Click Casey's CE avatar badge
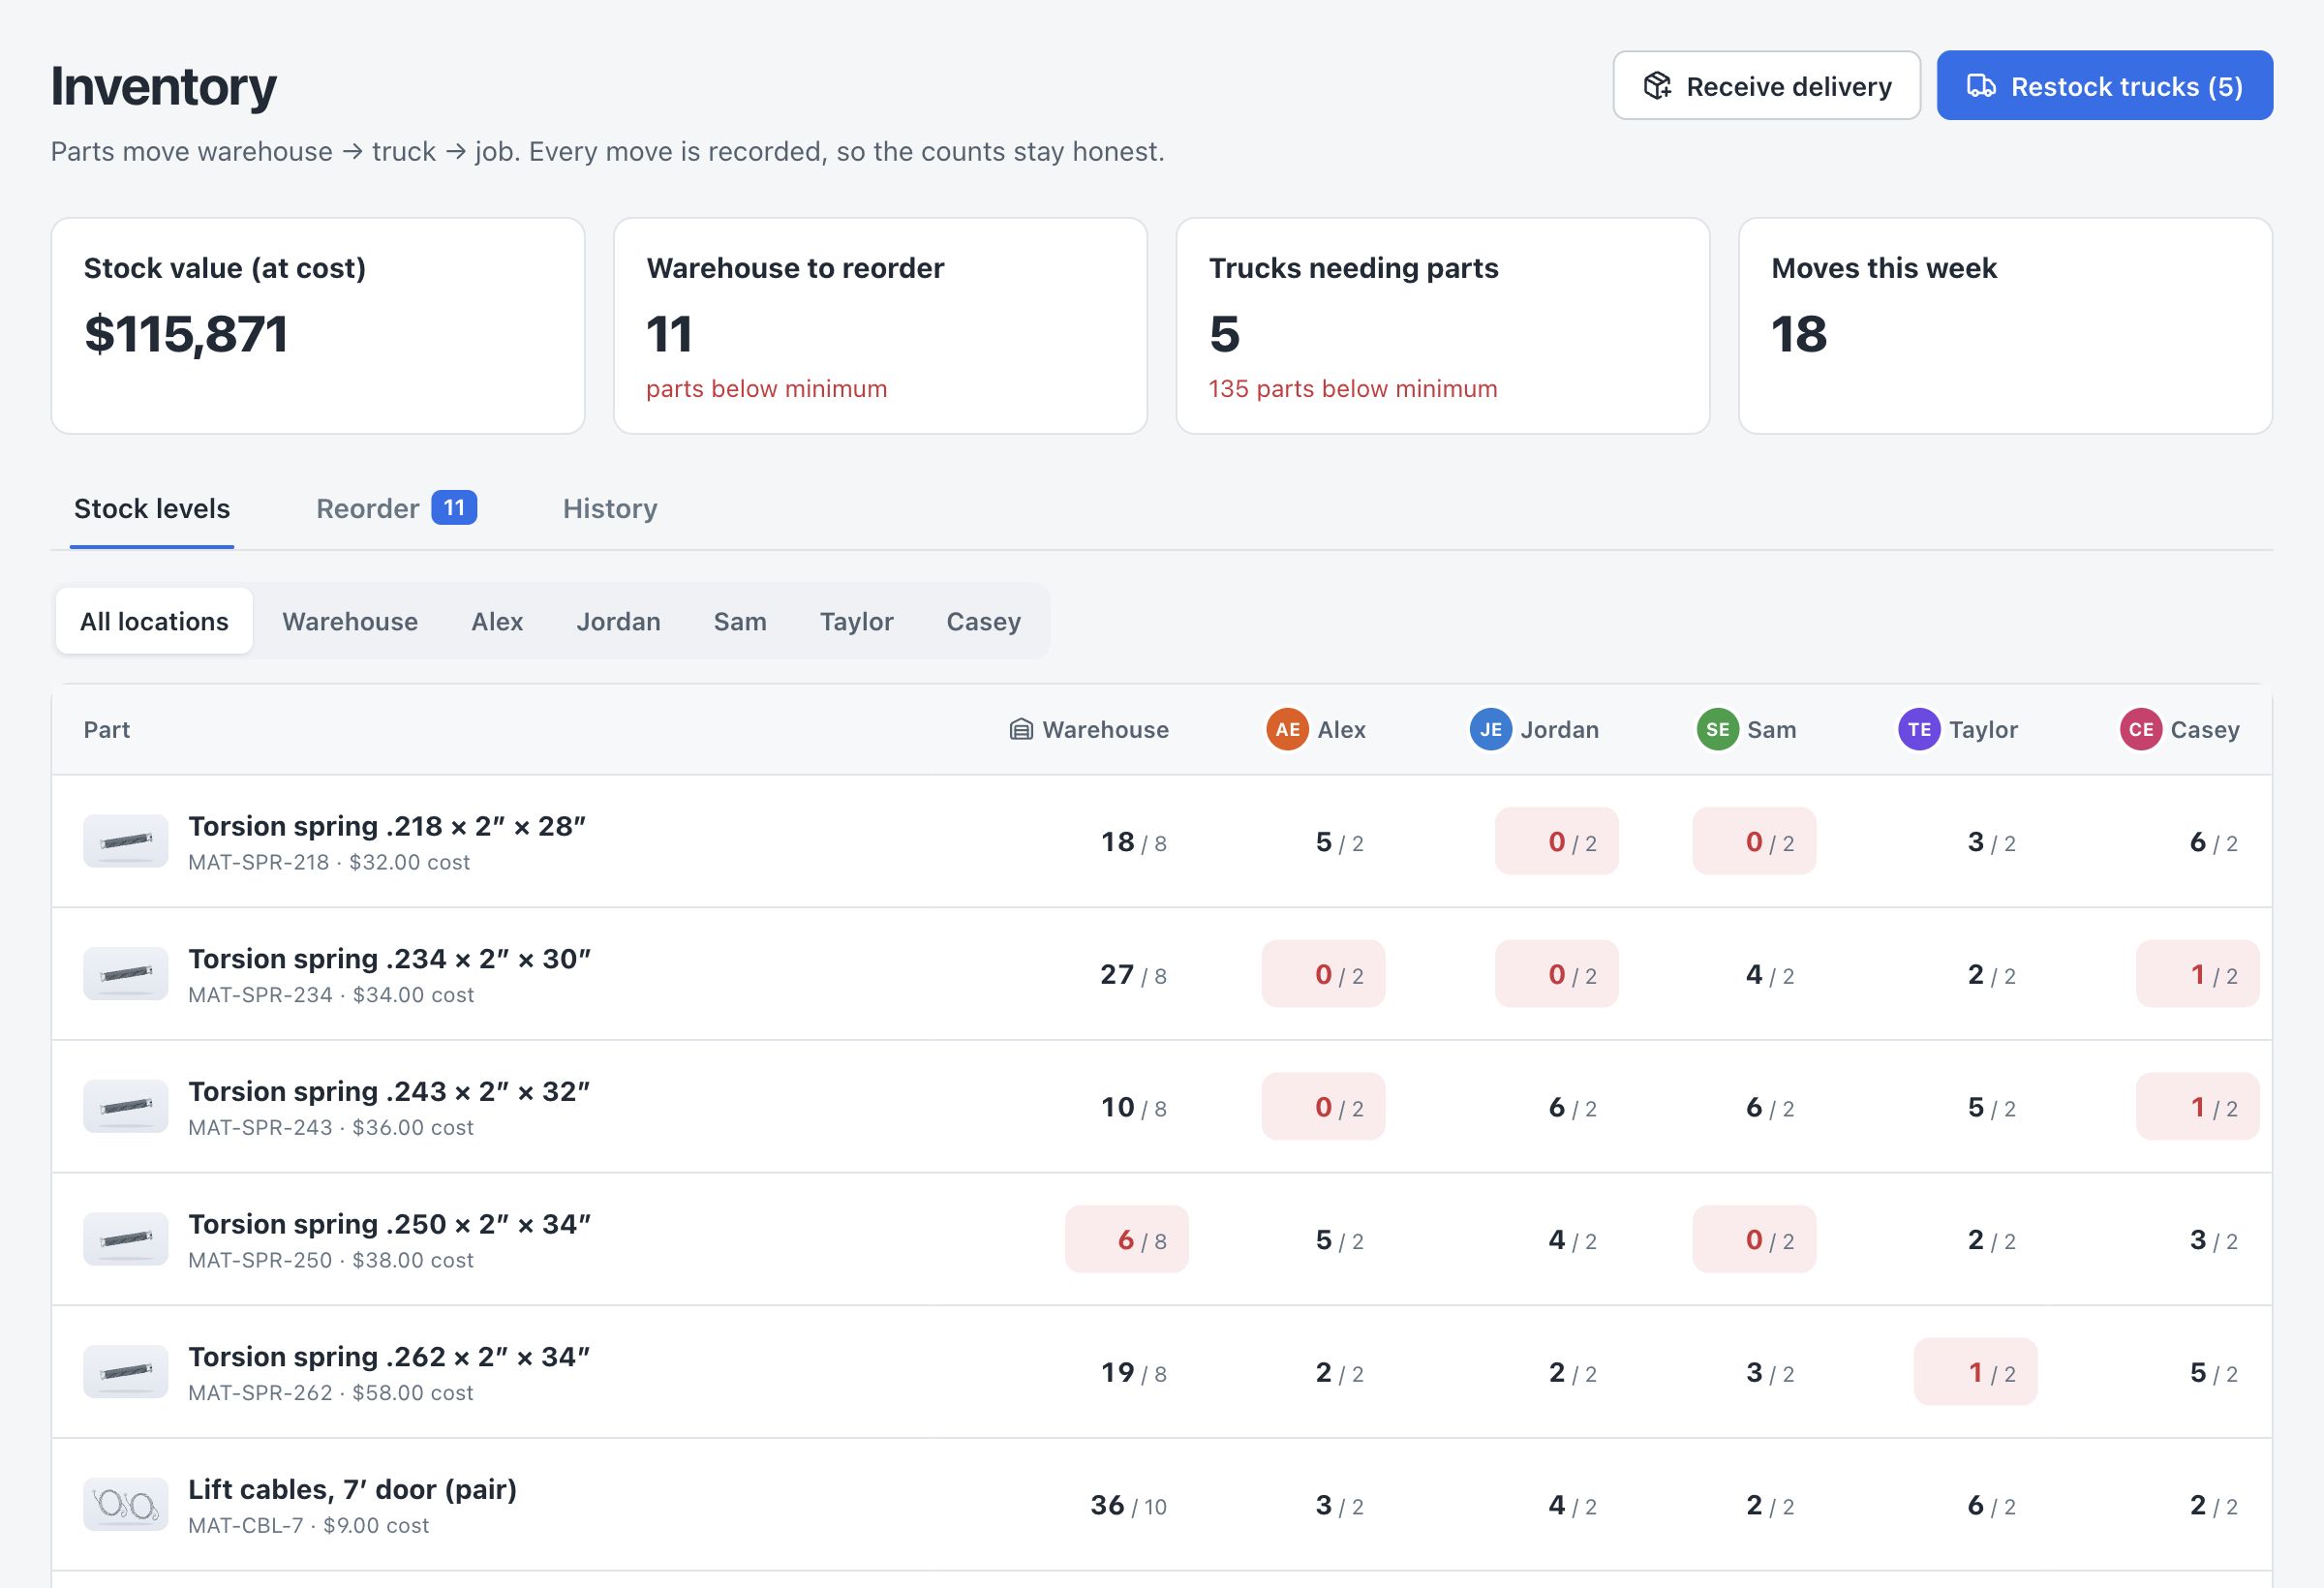Screen dimensions: 2324x1588 coord(2141,729)
